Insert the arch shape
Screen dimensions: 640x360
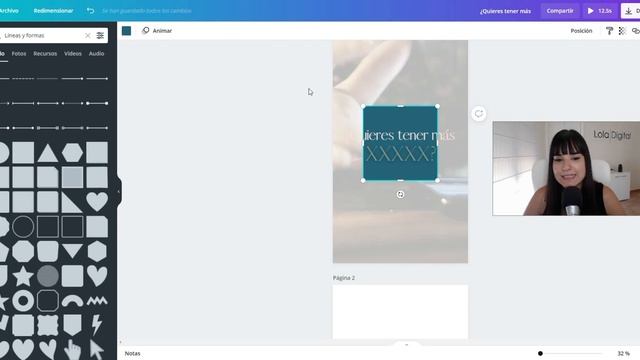tap(72, 301)
